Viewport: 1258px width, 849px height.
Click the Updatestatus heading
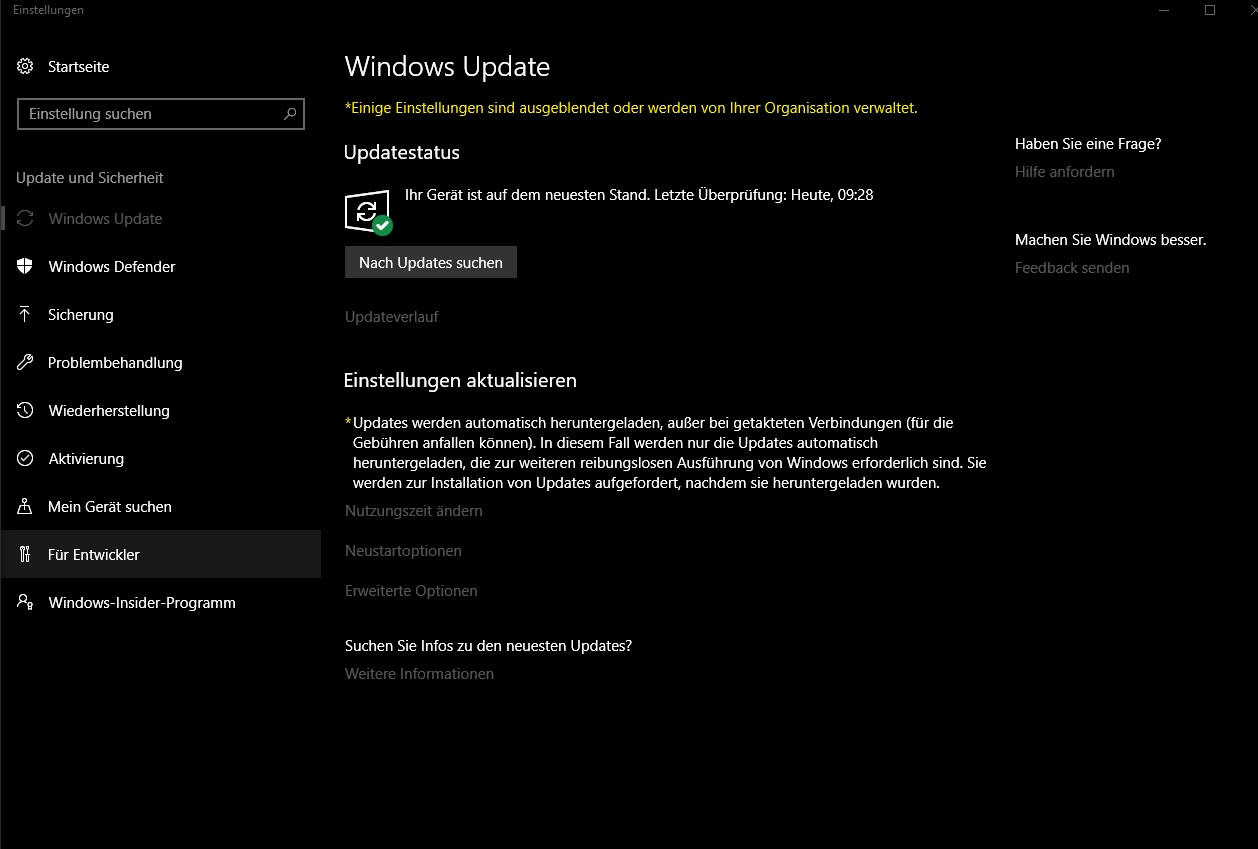[402, 153]
